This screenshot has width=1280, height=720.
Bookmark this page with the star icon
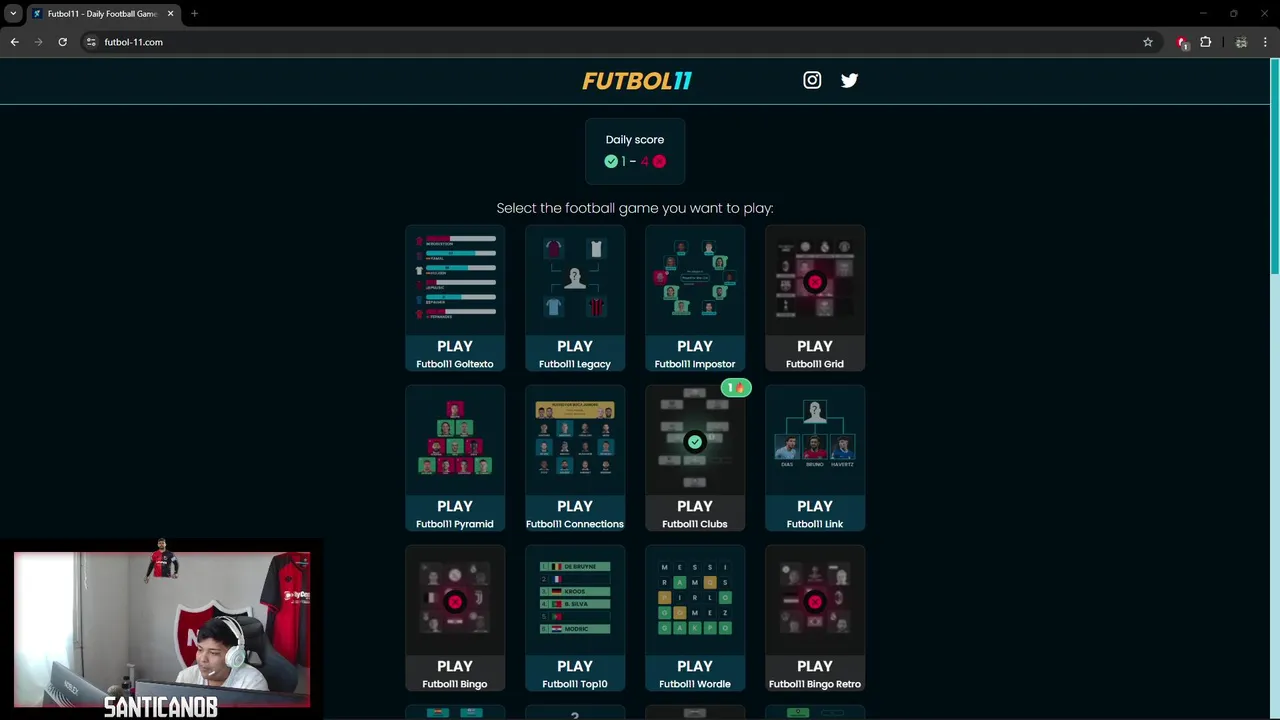click(x=1148, y=42)
